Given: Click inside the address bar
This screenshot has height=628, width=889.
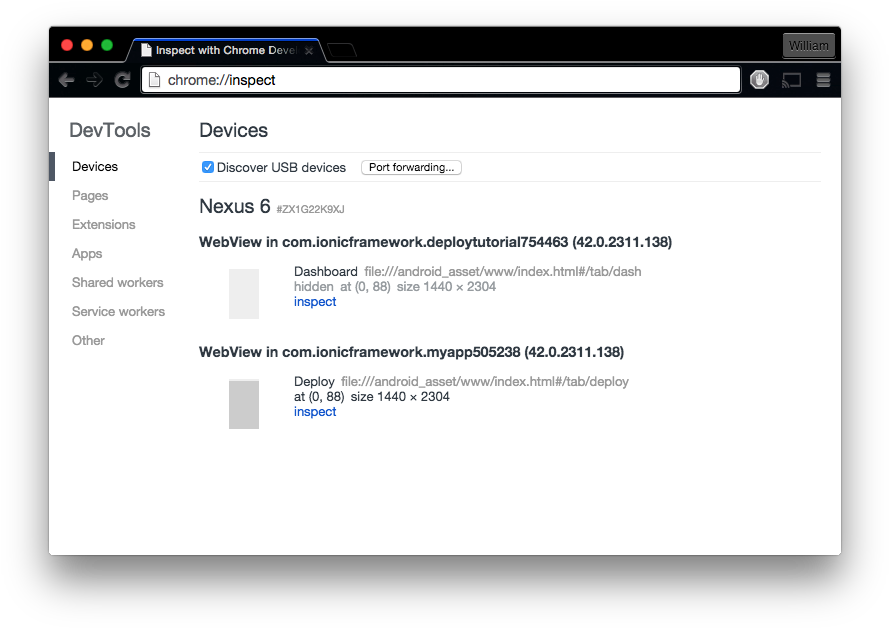Looking at the screenshot, I should pos(440,79).
